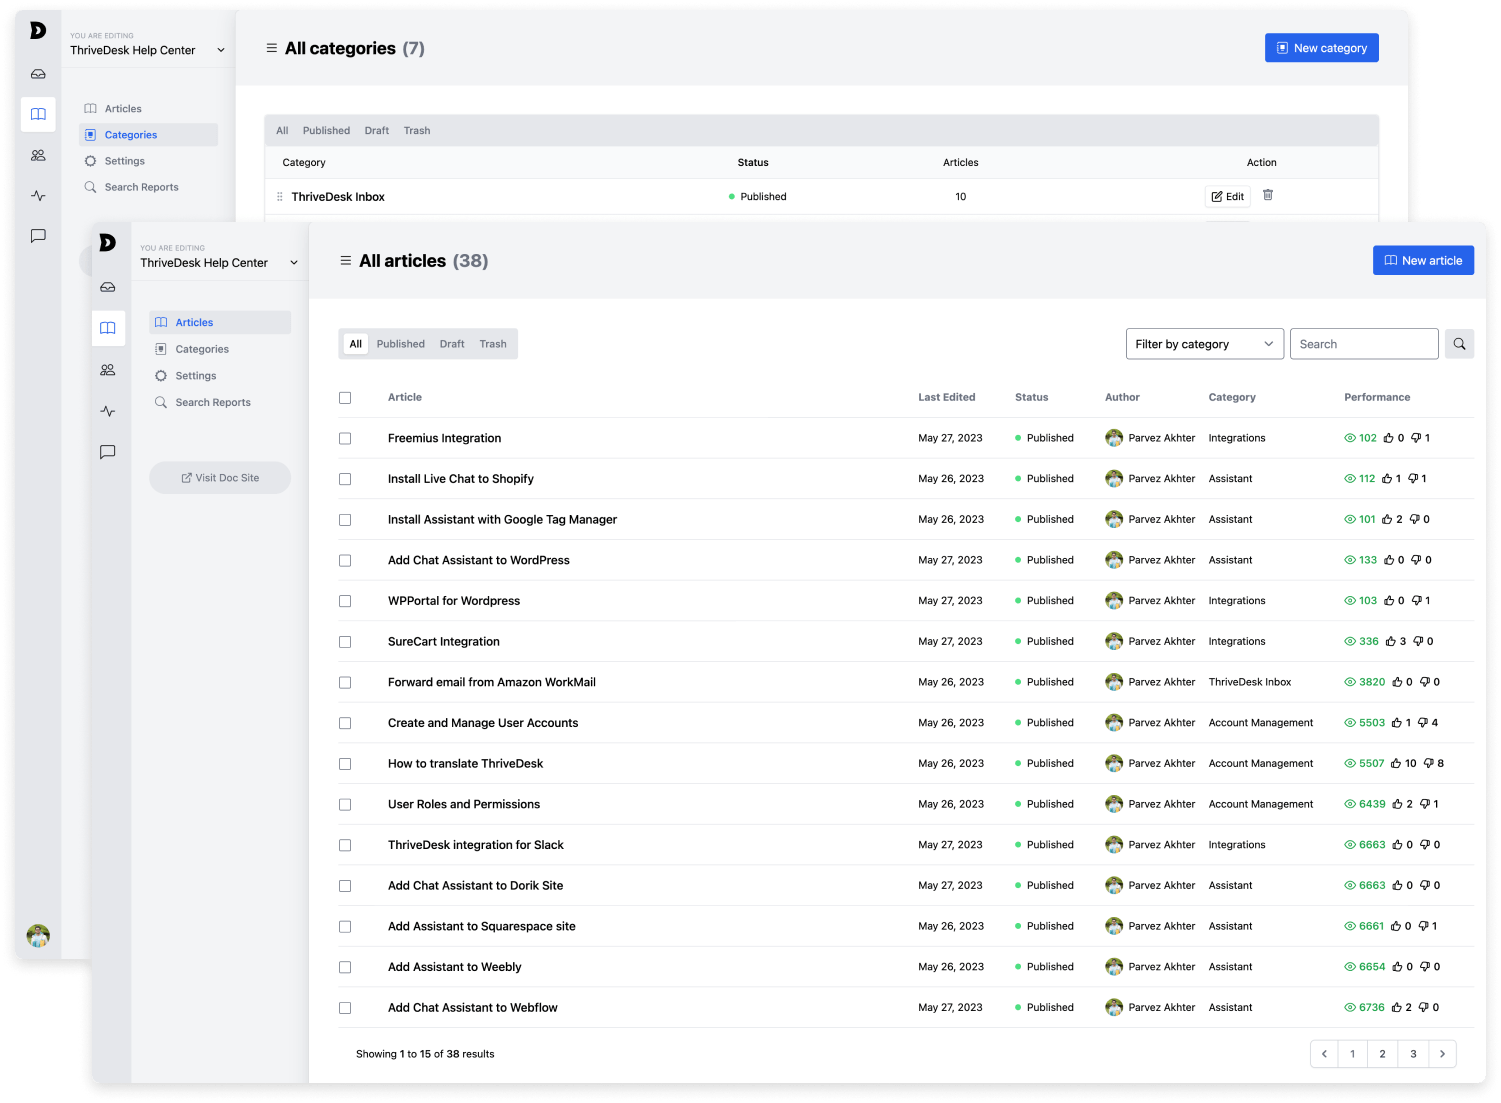Open the Filter by category dropdown
1501x1103 pixels.
1205,344
